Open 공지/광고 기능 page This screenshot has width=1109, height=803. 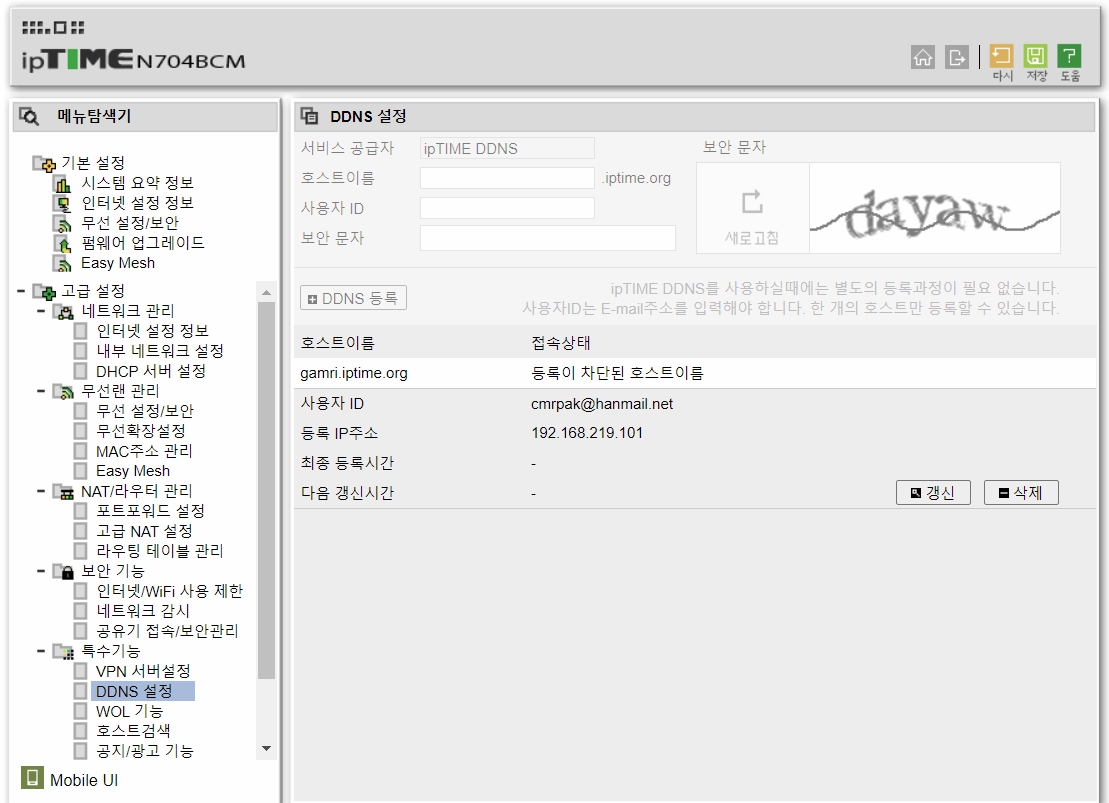click(x=144, y=751)
